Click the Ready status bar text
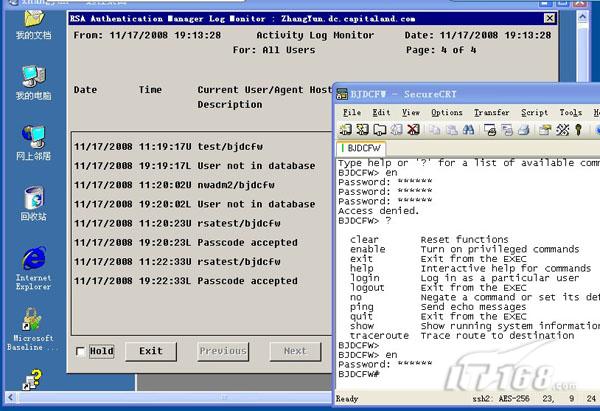 pyautogui.click(x=347, y=399)
